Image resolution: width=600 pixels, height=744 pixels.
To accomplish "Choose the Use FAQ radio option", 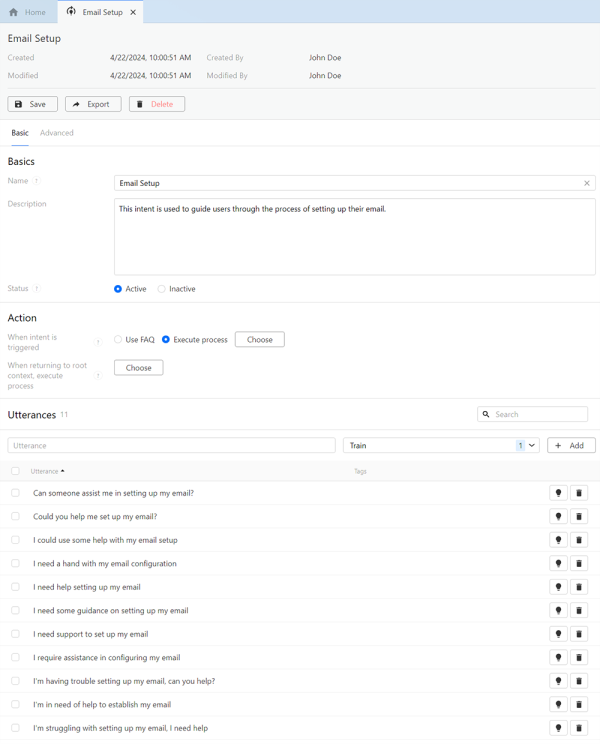I will coord(118,339).
